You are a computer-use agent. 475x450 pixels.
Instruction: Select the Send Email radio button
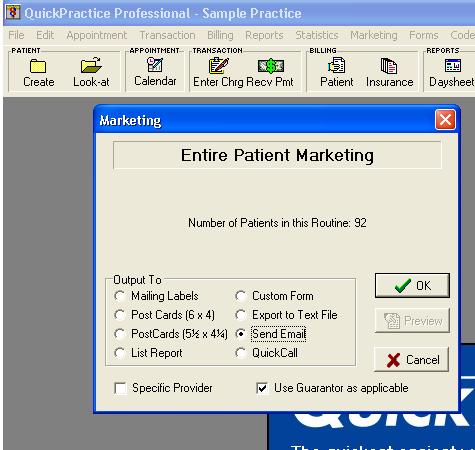click(x=240, y=334)
